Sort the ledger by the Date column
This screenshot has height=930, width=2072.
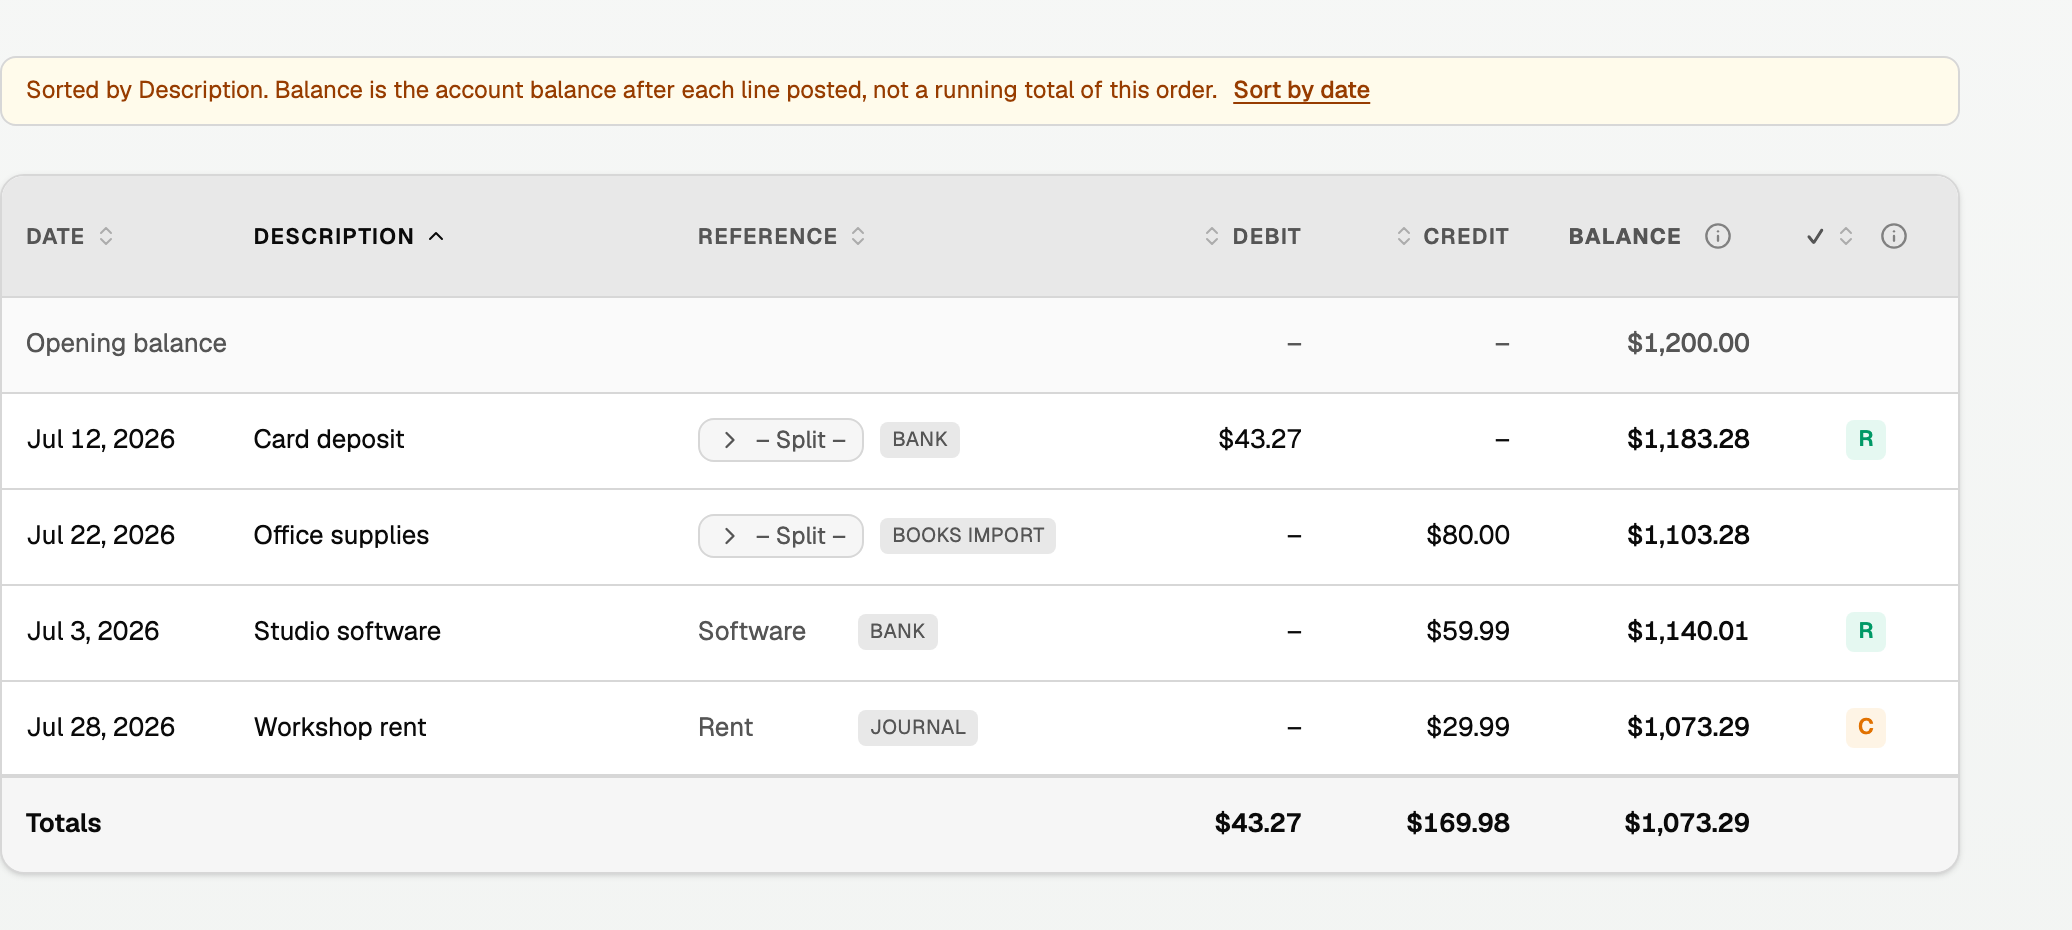pos(69,236)
